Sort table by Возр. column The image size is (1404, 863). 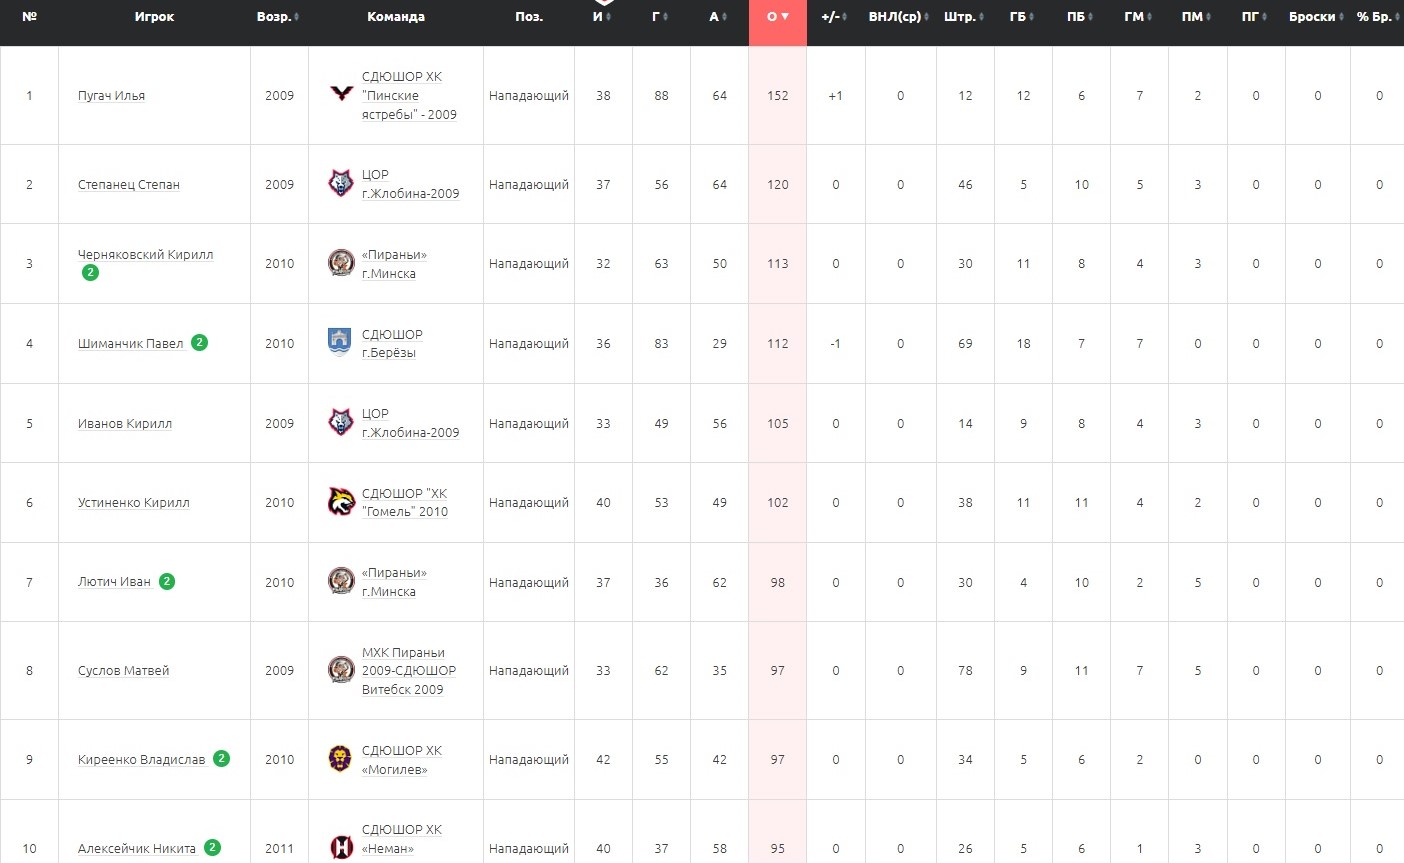point(278,17)
